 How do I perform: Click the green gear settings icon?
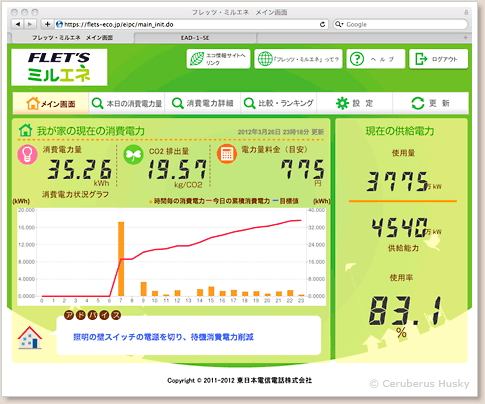pyautogui.click(x=342, y=103)
